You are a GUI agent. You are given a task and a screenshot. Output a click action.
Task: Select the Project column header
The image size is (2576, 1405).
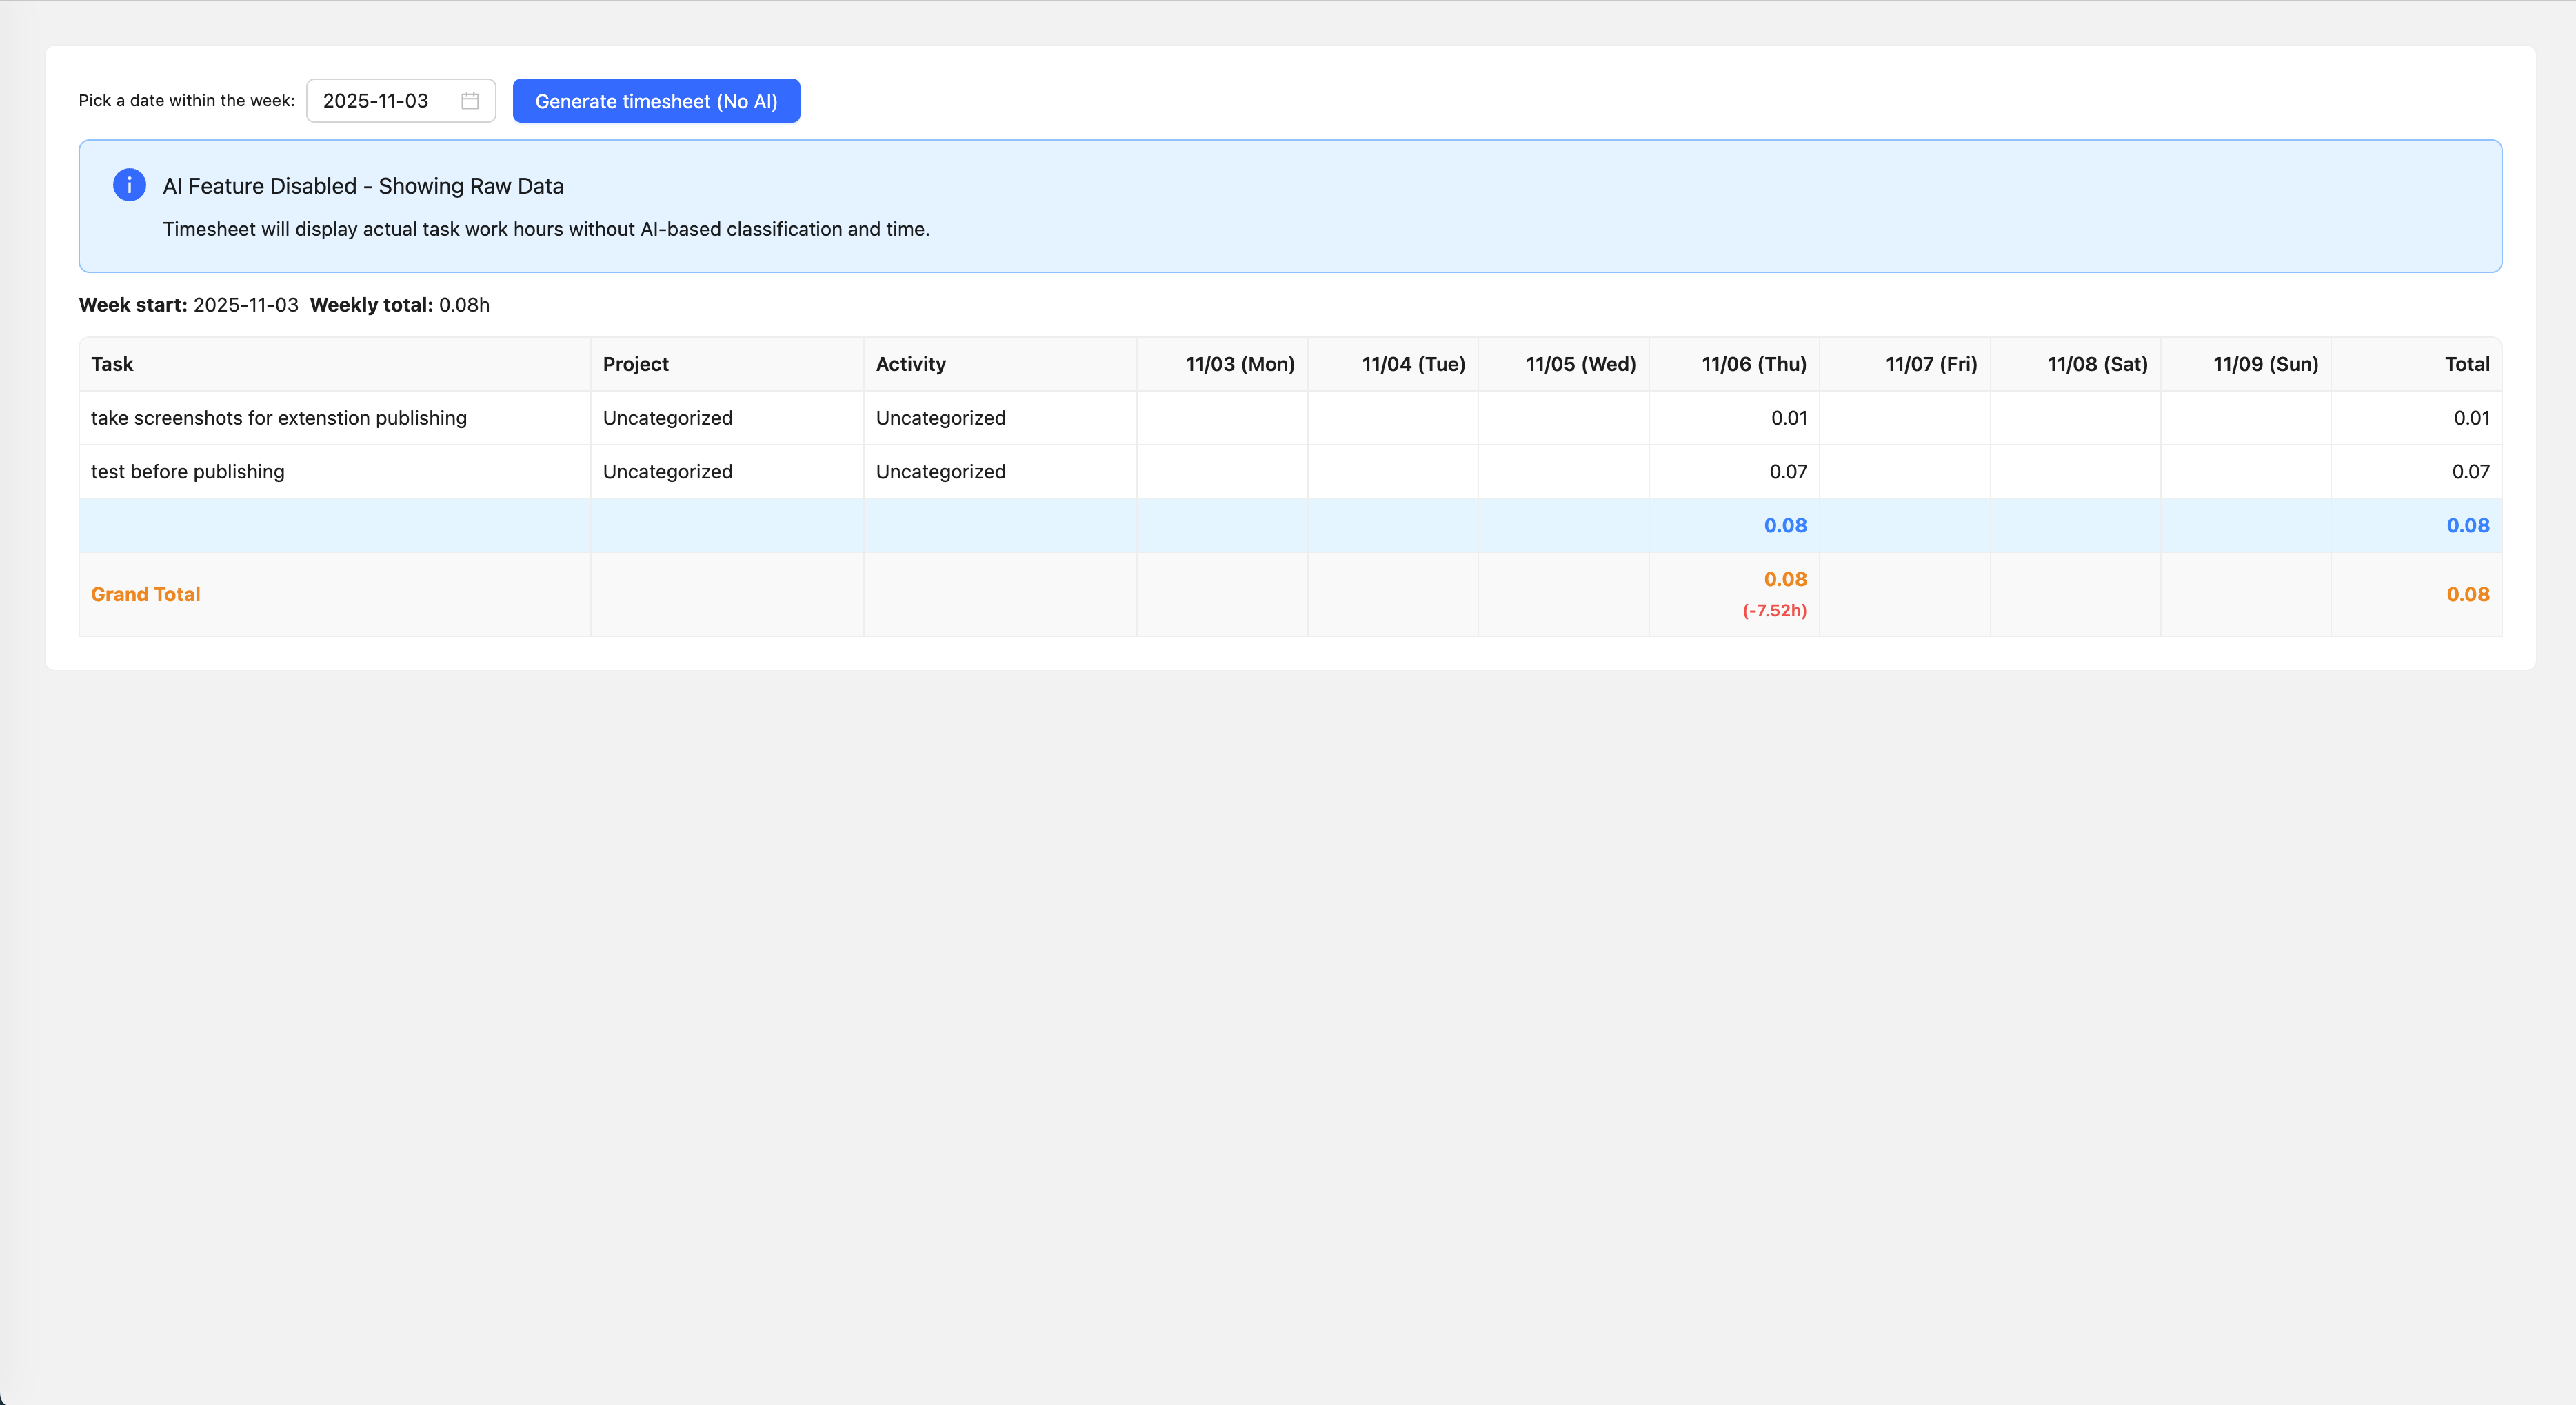pyautogui.click(x=635, y=364)
